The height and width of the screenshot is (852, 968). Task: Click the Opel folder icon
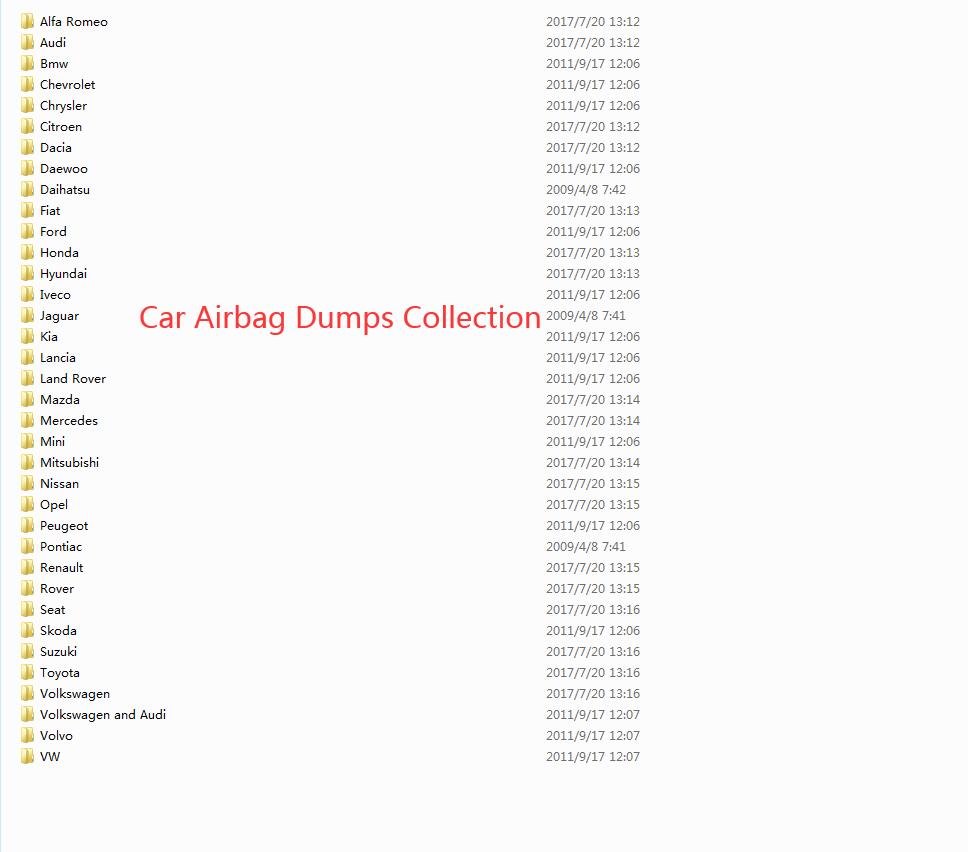(27, 504)
